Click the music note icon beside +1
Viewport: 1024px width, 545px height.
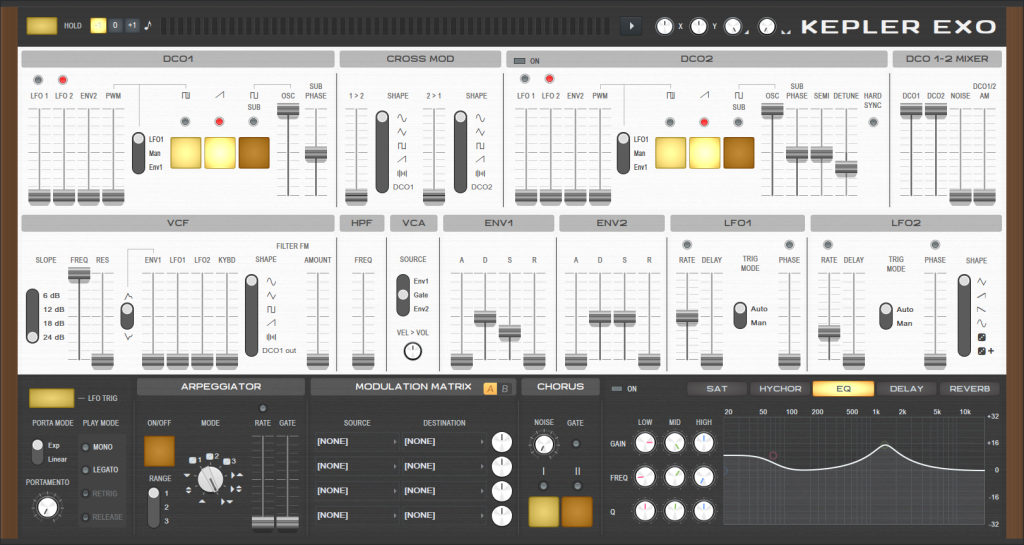pyautogui.click(x=148, y=25)
